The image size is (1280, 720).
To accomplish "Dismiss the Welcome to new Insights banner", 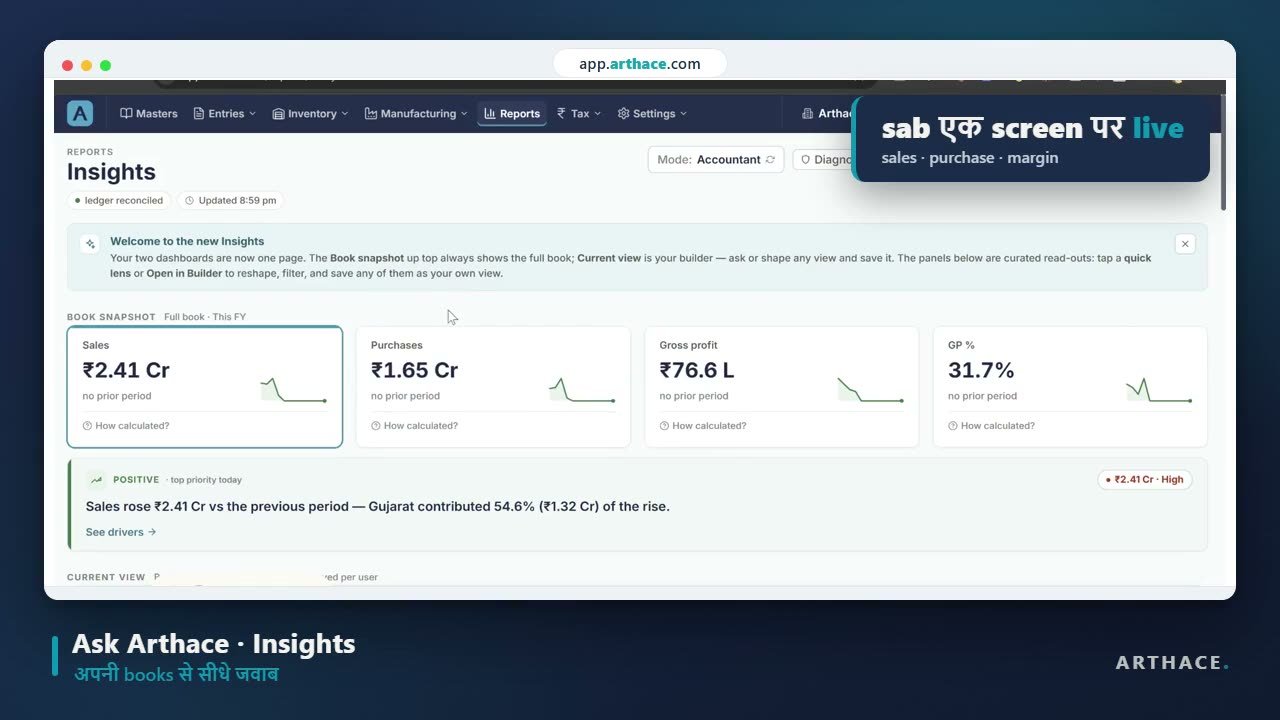I will [x=1185, y=244].
